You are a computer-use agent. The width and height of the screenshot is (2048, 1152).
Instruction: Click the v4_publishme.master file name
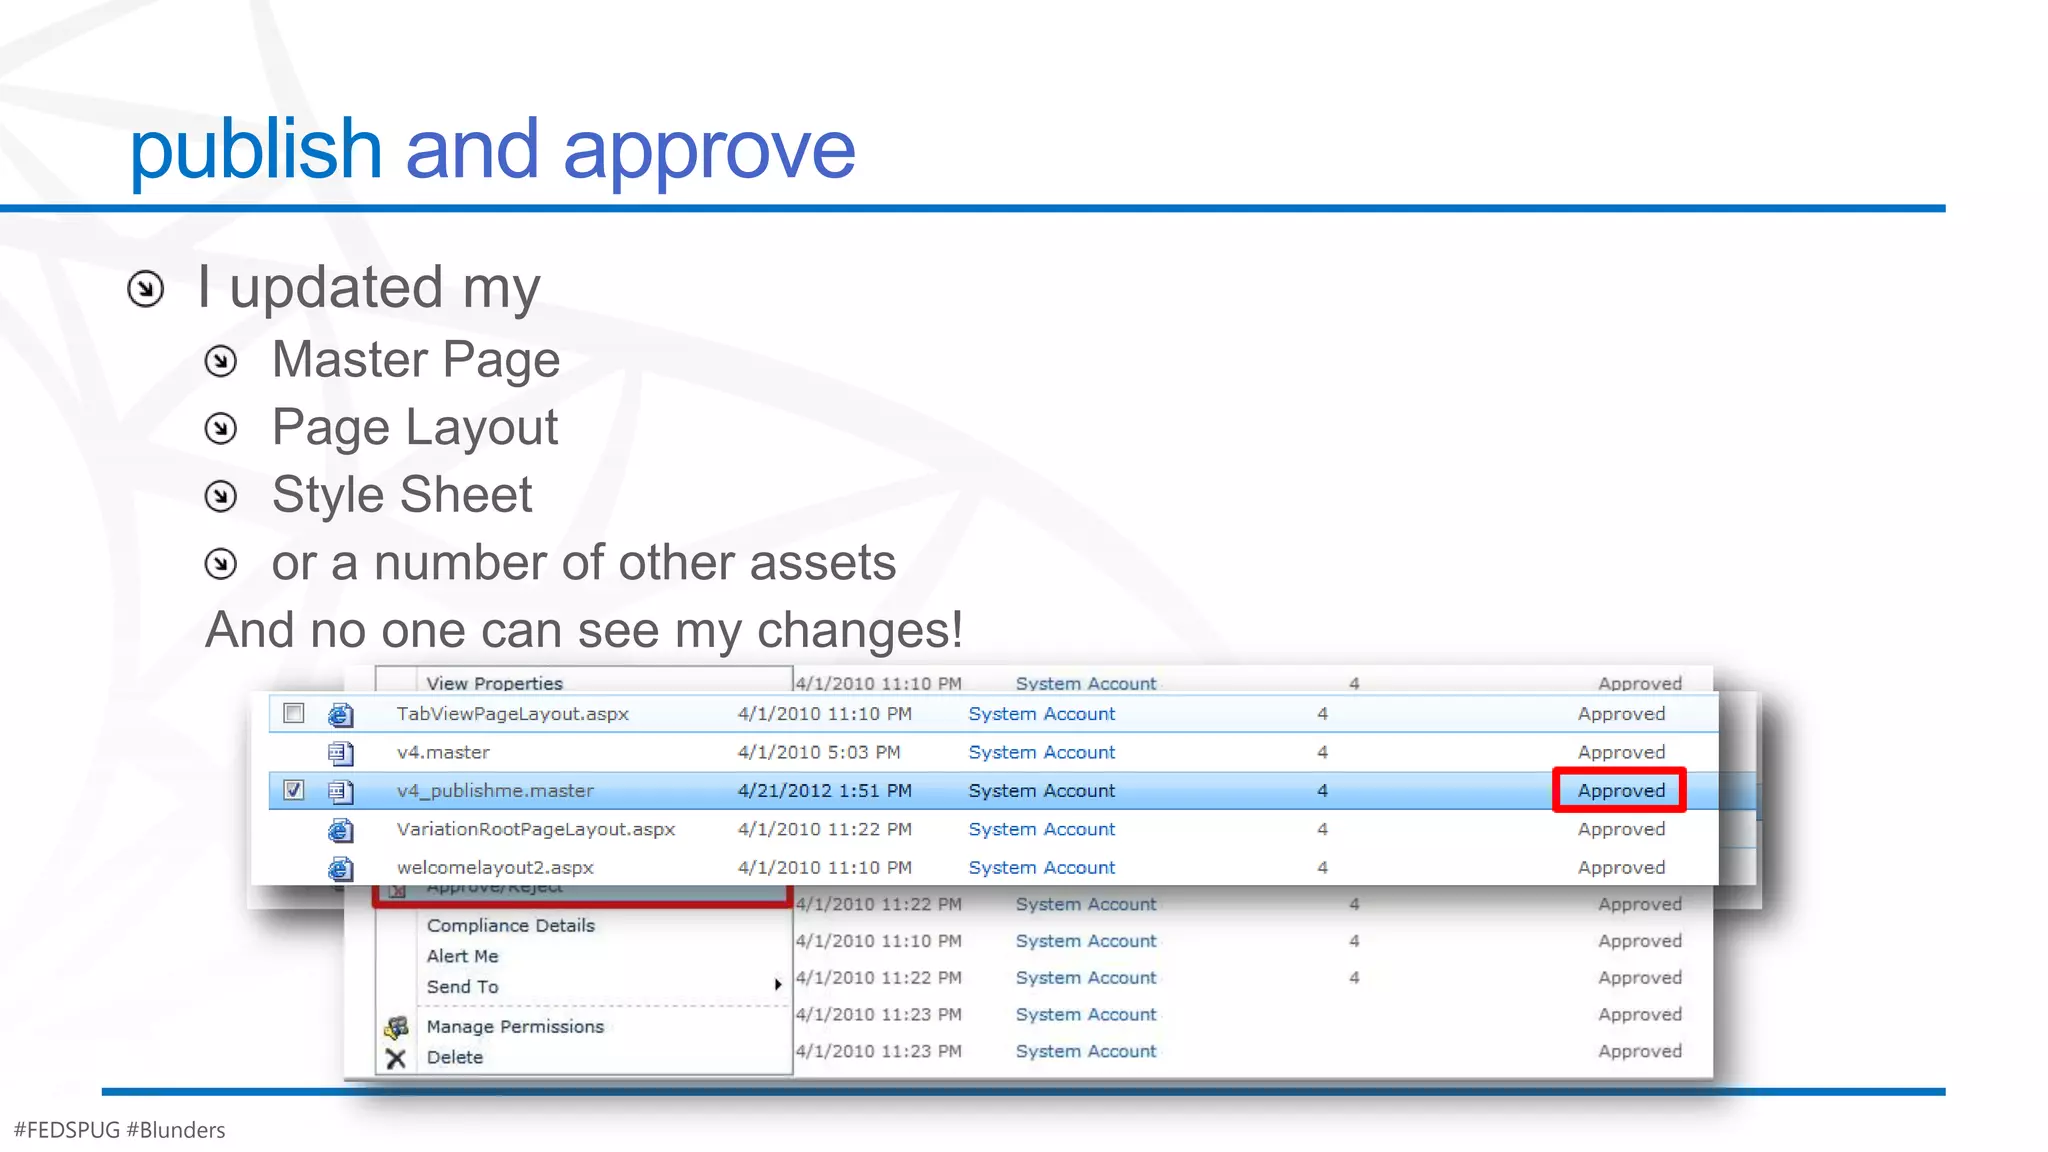tap(495, 790)
